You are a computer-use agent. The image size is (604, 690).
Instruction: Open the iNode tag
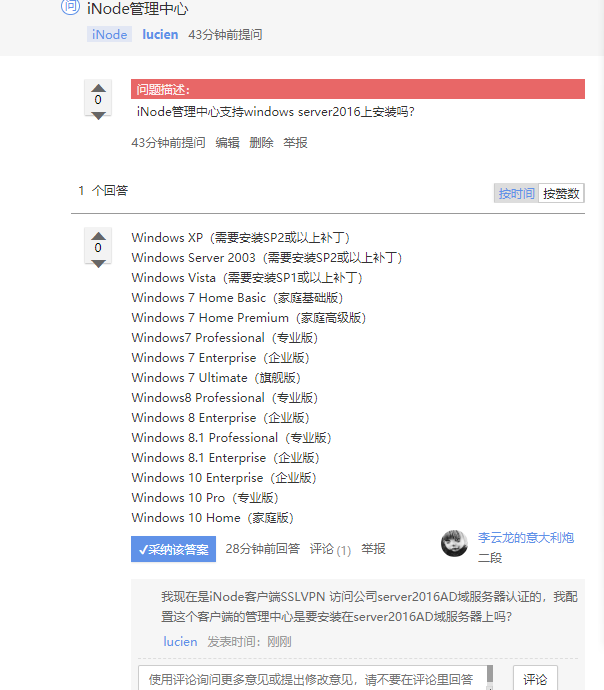pyautogui.click(x=109, y=34)
